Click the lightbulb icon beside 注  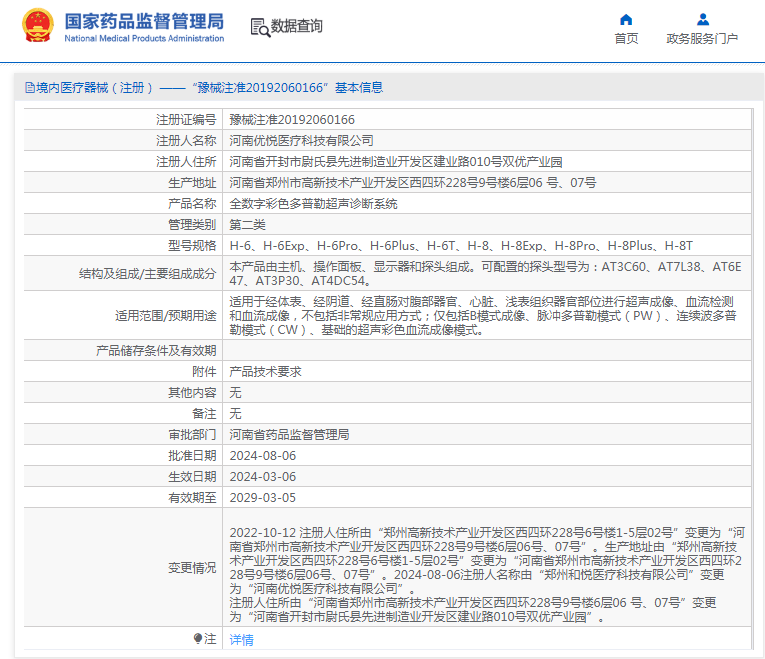198,638
